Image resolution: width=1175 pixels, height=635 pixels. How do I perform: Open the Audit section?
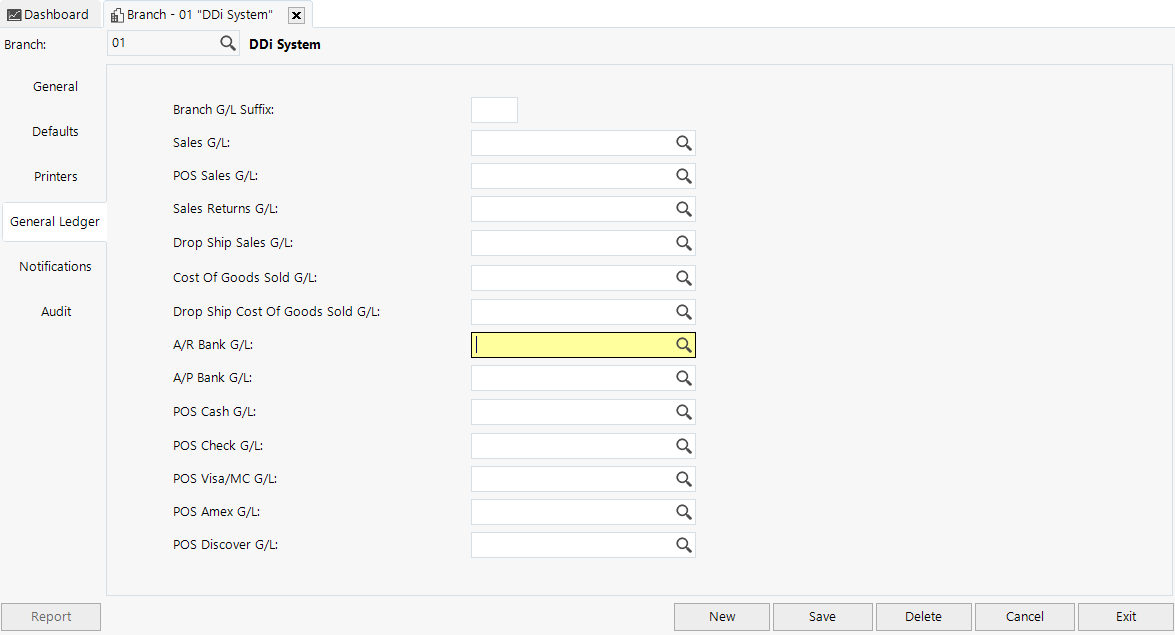coord(55,311)
